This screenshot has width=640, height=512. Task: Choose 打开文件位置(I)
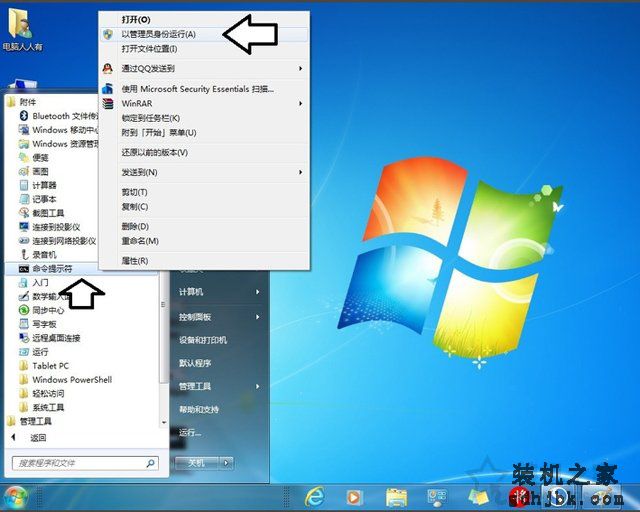coord(149,49)
